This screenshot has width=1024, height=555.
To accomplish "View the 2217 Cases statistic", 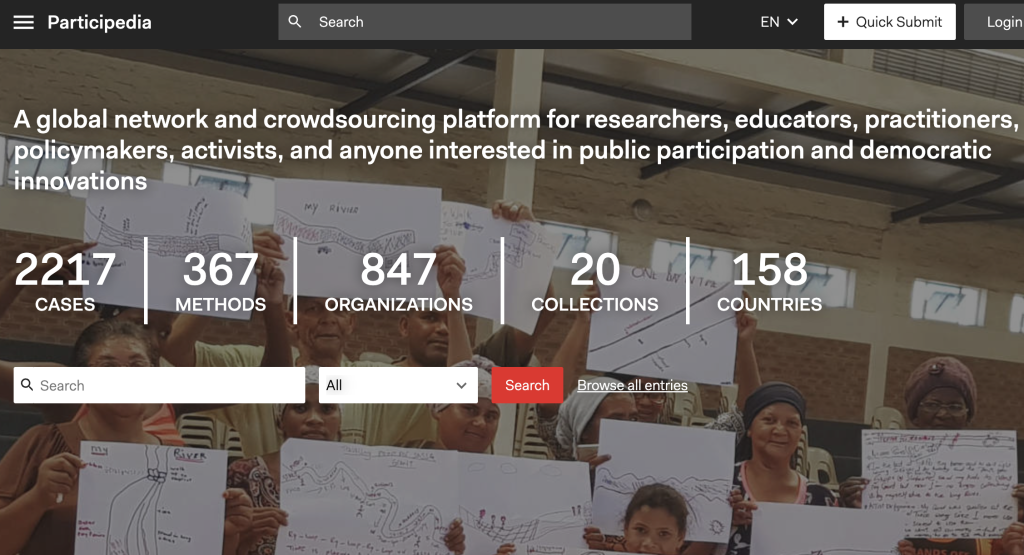I will pos(65,282).
